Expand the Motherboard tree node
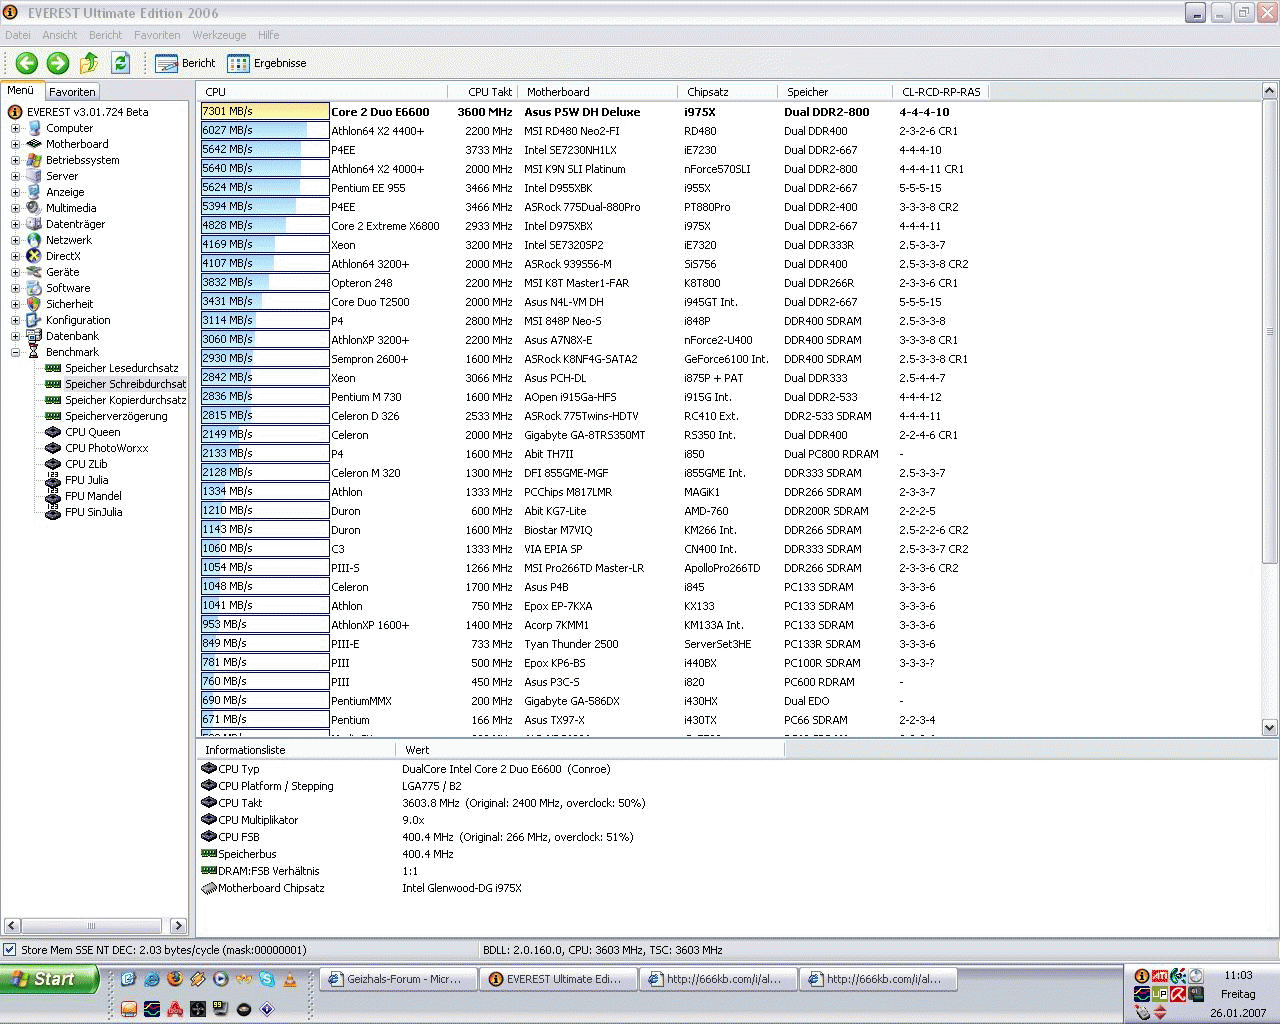This screenshot has height=1024, width=1280. pos(15,144)
